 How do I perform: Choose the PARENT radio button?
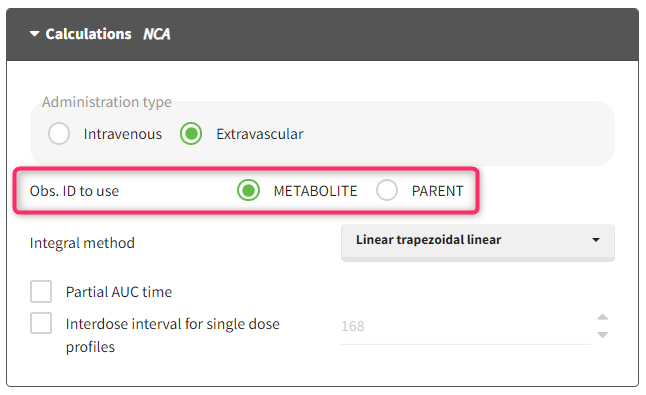(x=387, y=190)
